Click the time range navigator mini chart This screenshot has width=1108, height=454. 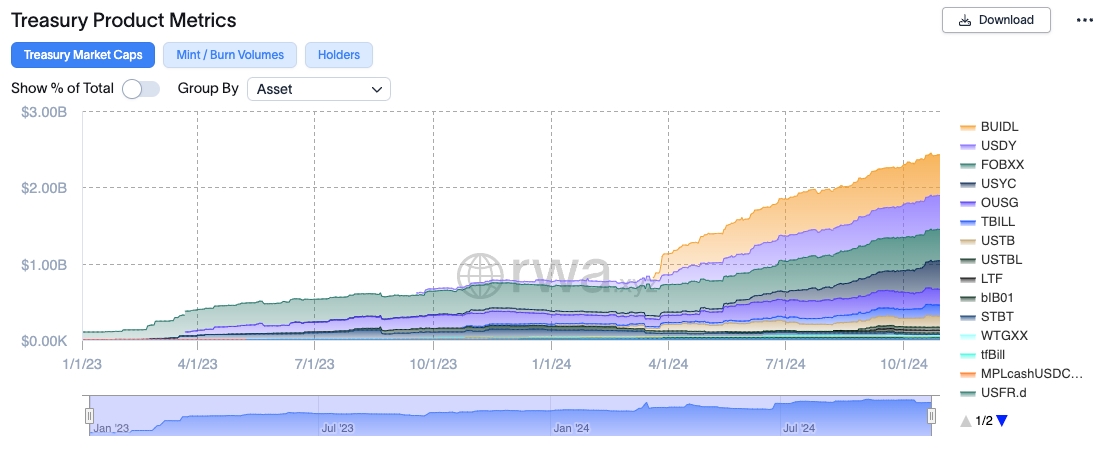coord(510,415)
